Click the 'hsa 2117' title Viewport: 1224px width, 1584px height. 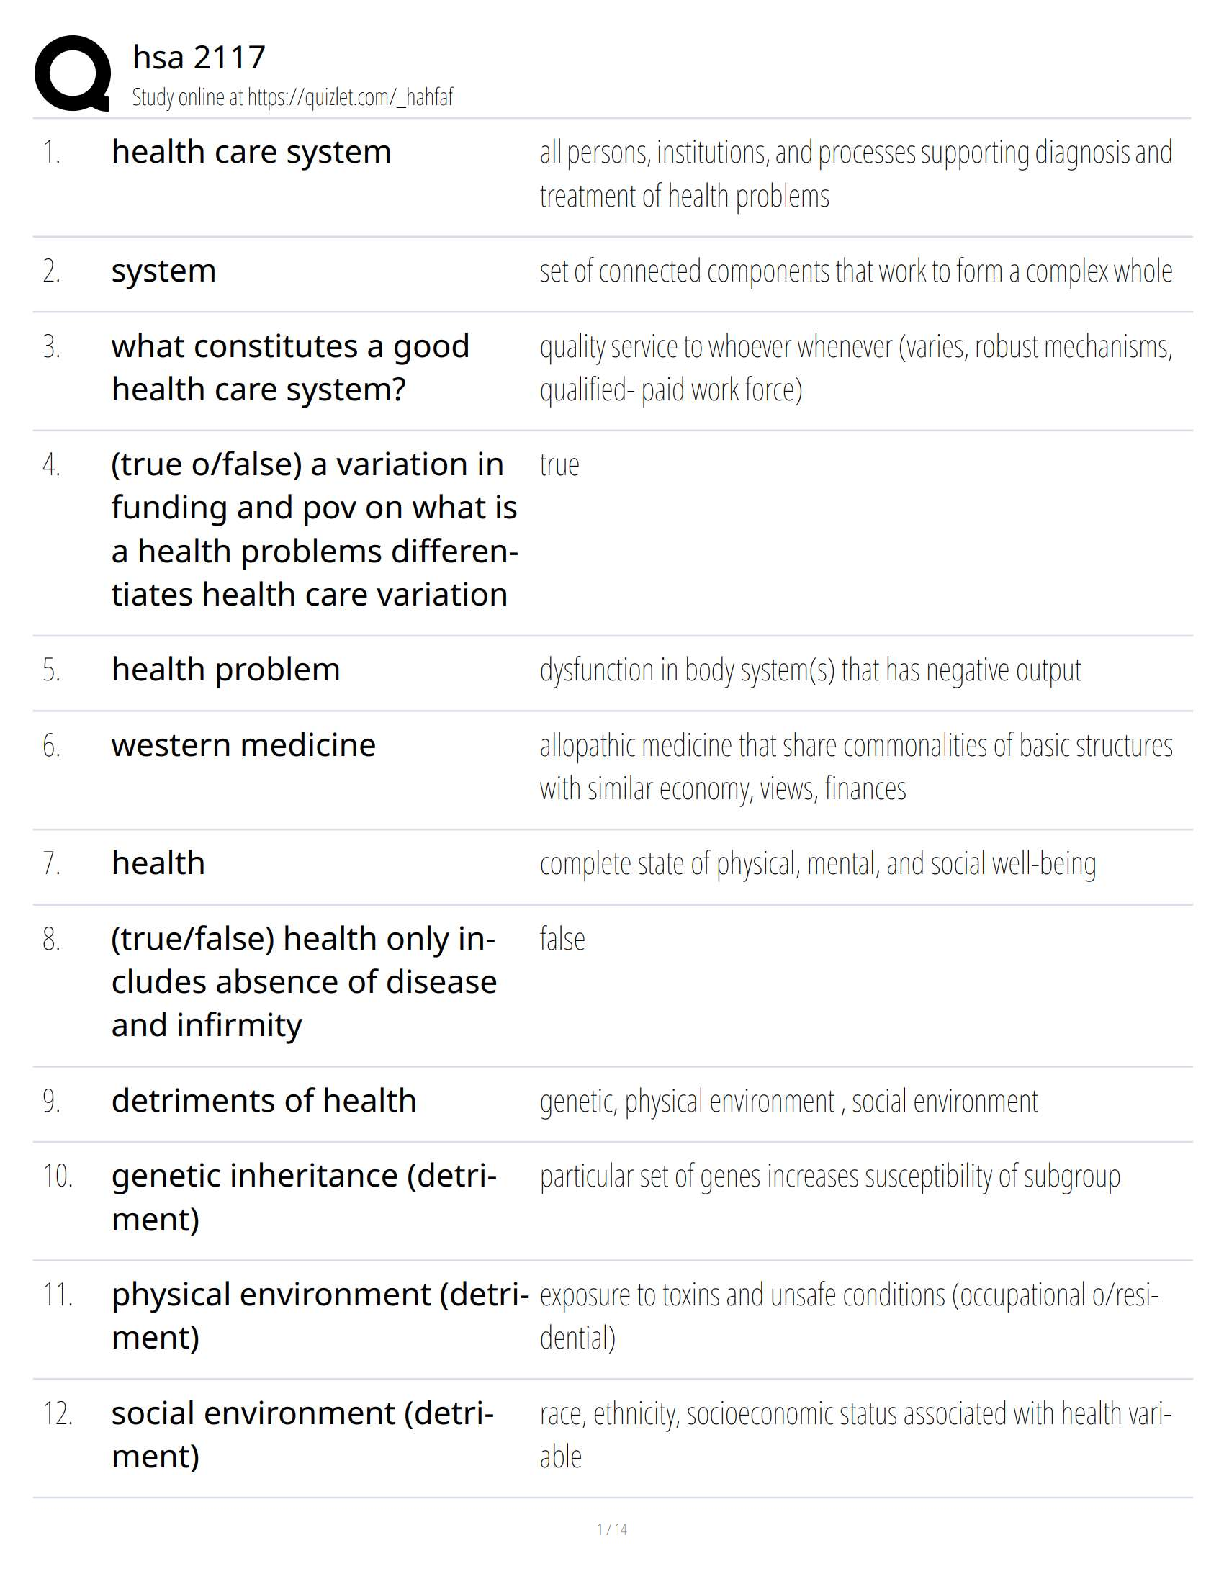click(199, 58)
